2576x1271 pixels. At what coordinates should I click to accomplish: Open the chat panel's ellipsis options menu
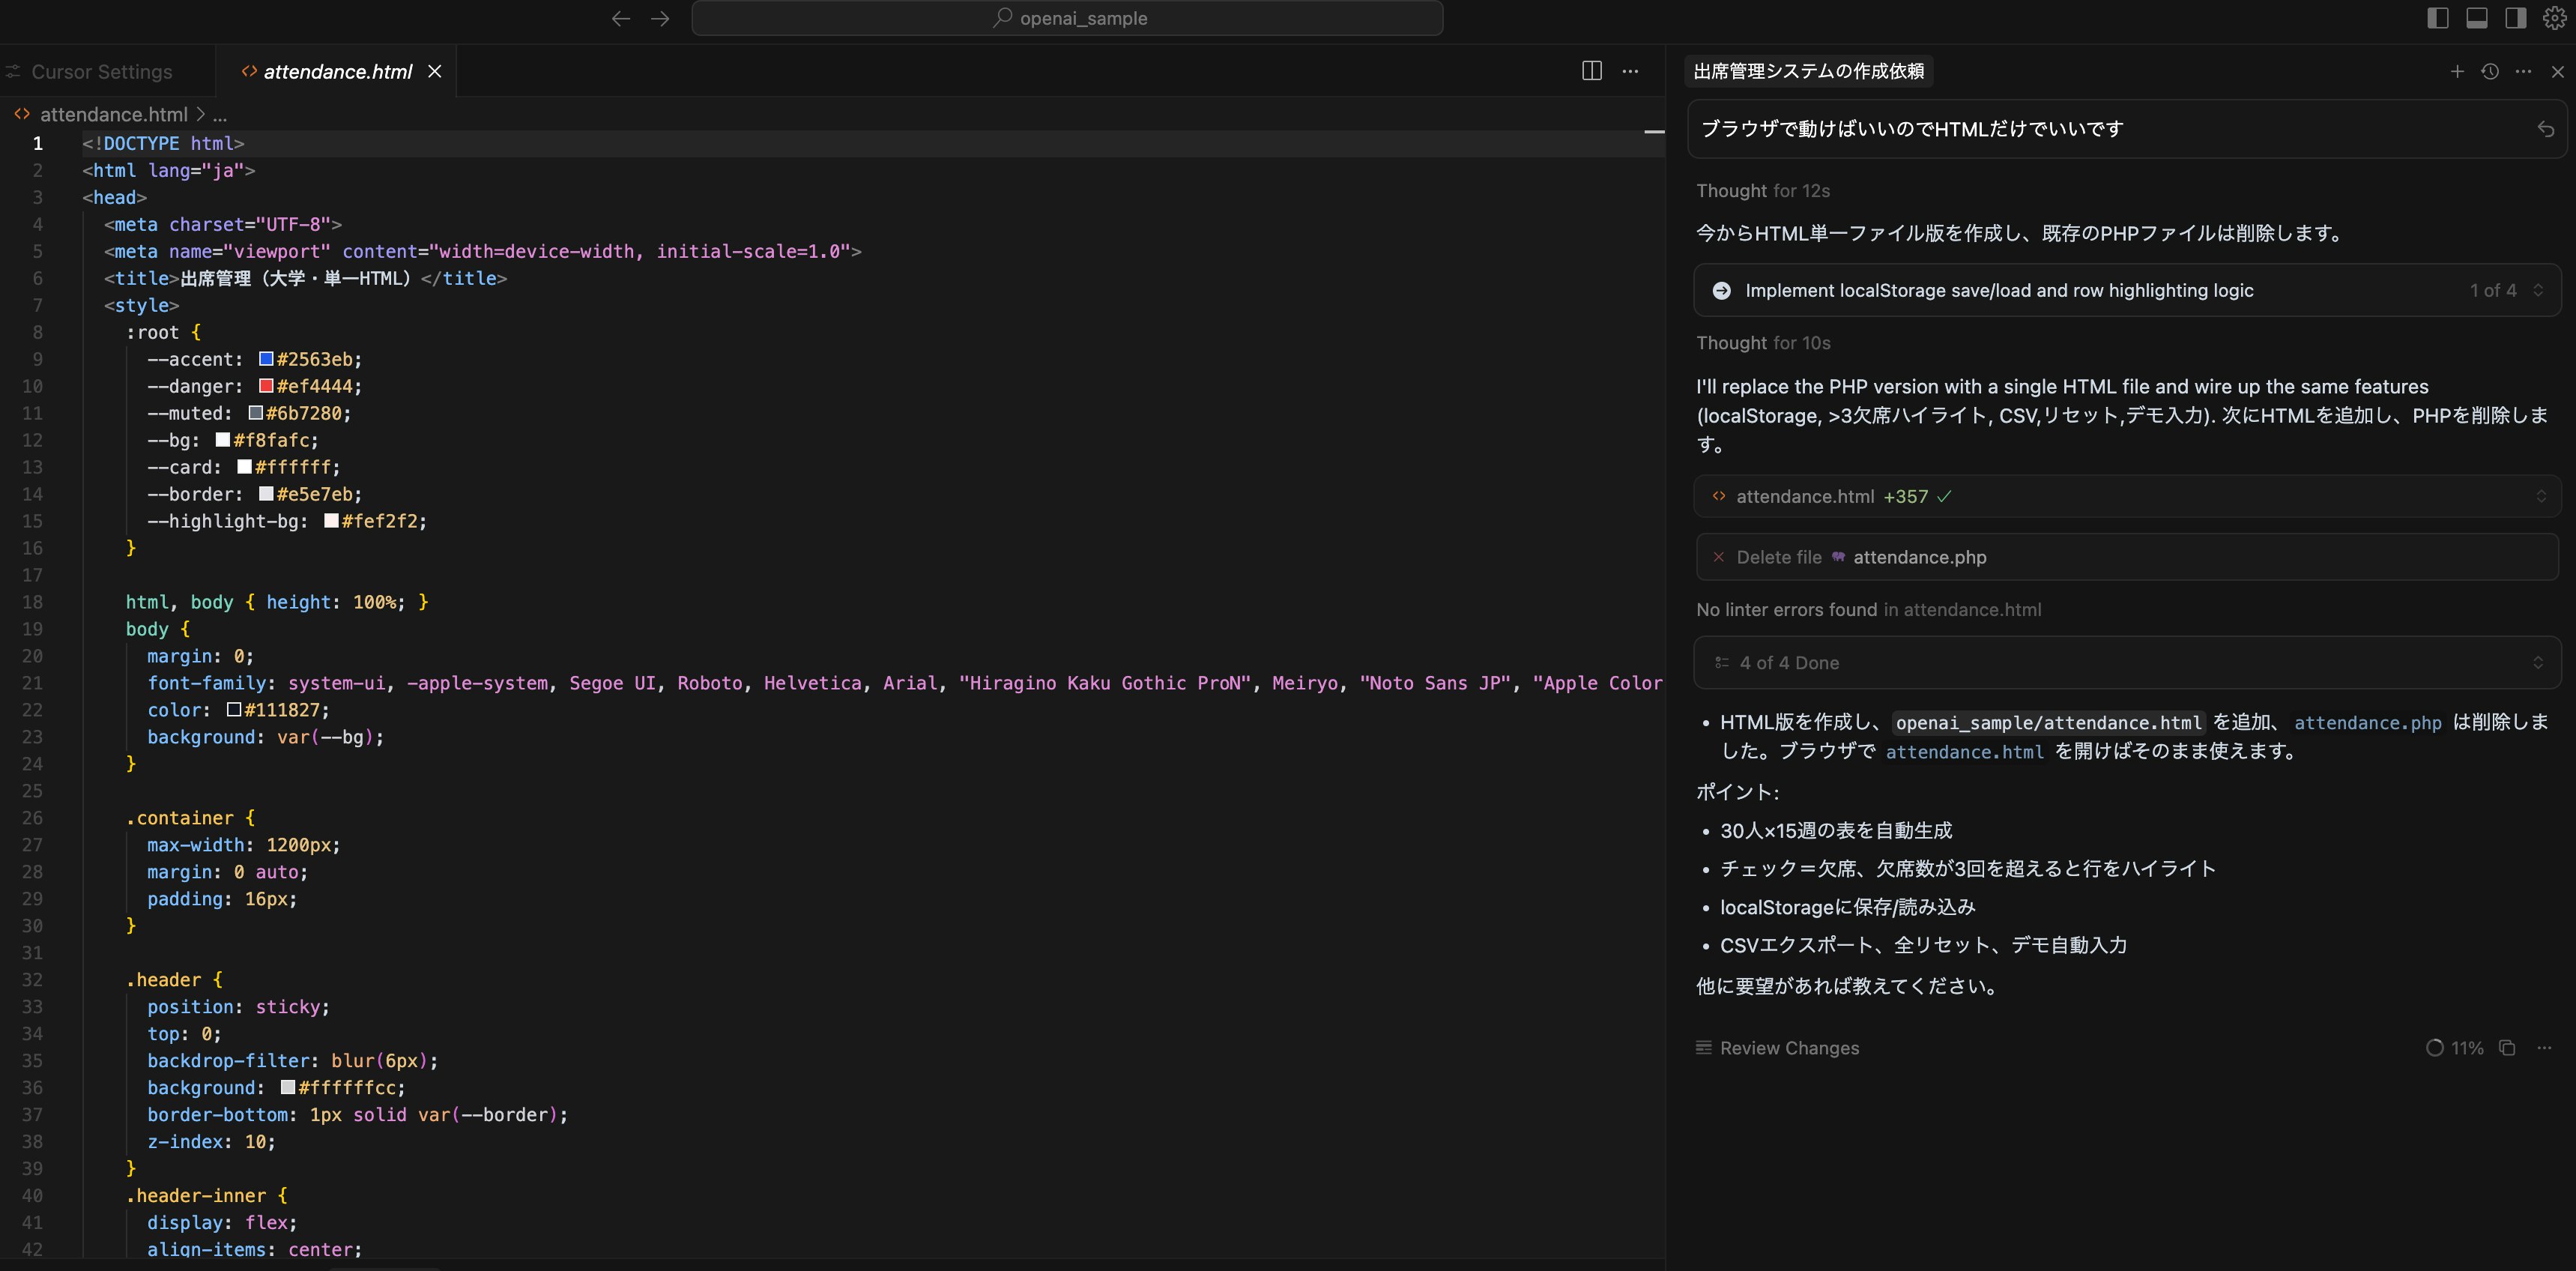coord(2523,71)
